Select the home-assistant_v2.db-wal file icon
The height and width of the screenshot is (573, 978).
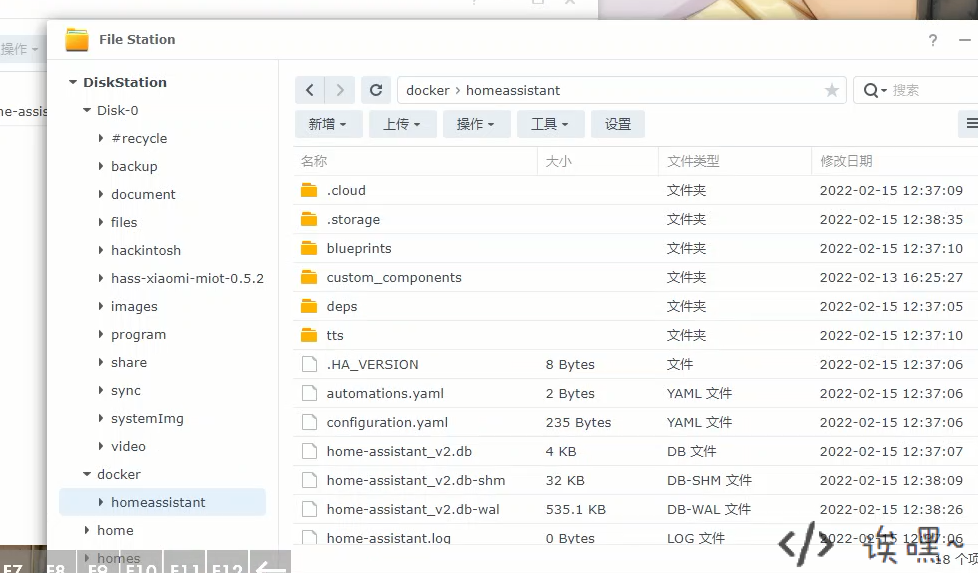point(309,509)
